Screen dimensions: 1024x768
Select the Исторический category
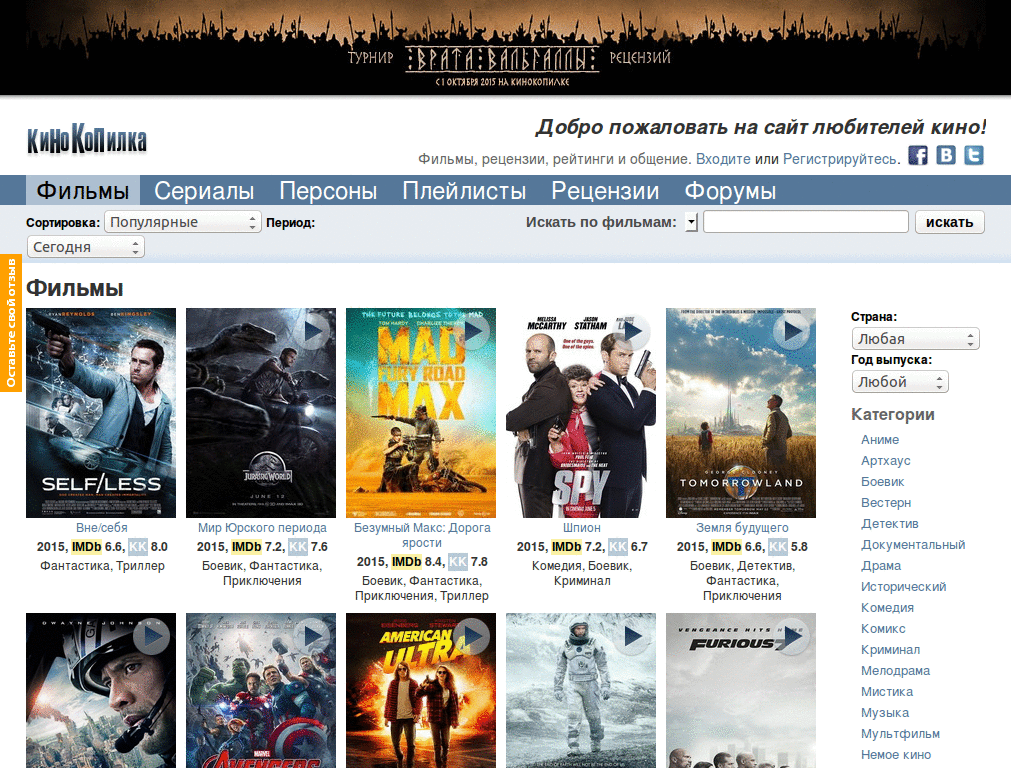click(903, 586)
